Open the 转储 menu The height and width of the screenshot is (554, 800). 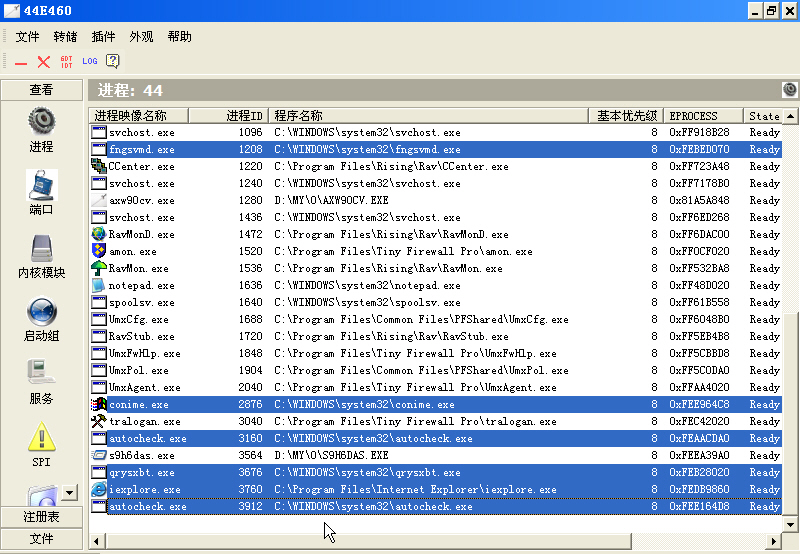pos(65,37)
